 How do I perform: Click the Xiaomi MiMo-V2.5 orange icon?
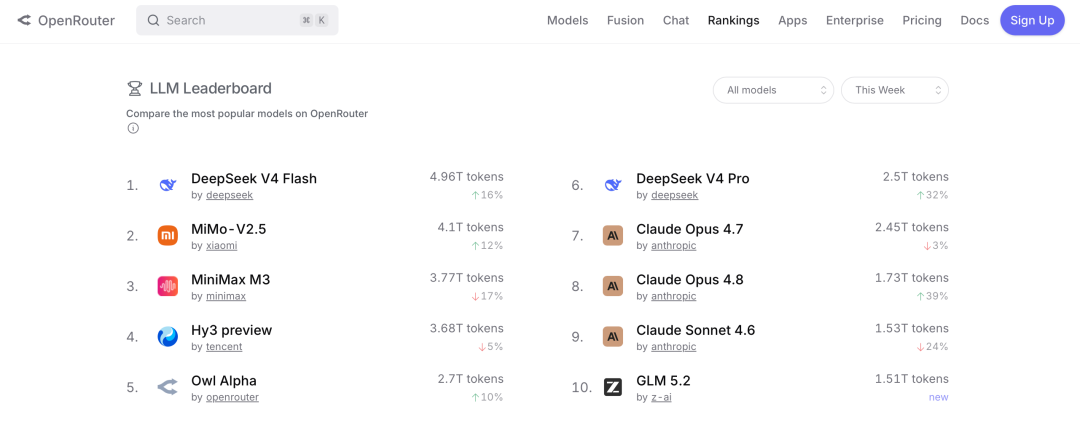pos(167,235)
